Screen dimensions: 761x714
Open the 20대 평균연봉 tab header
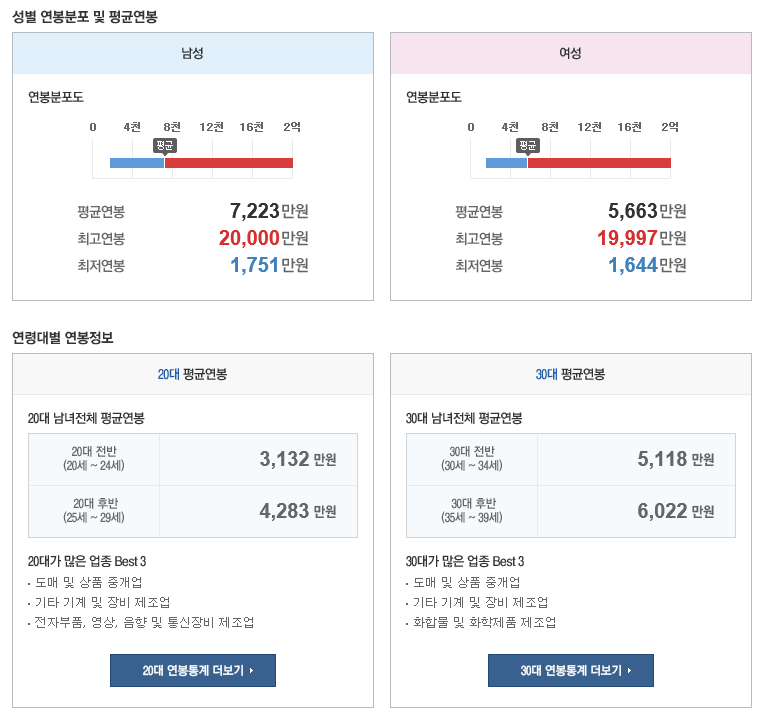193,374
